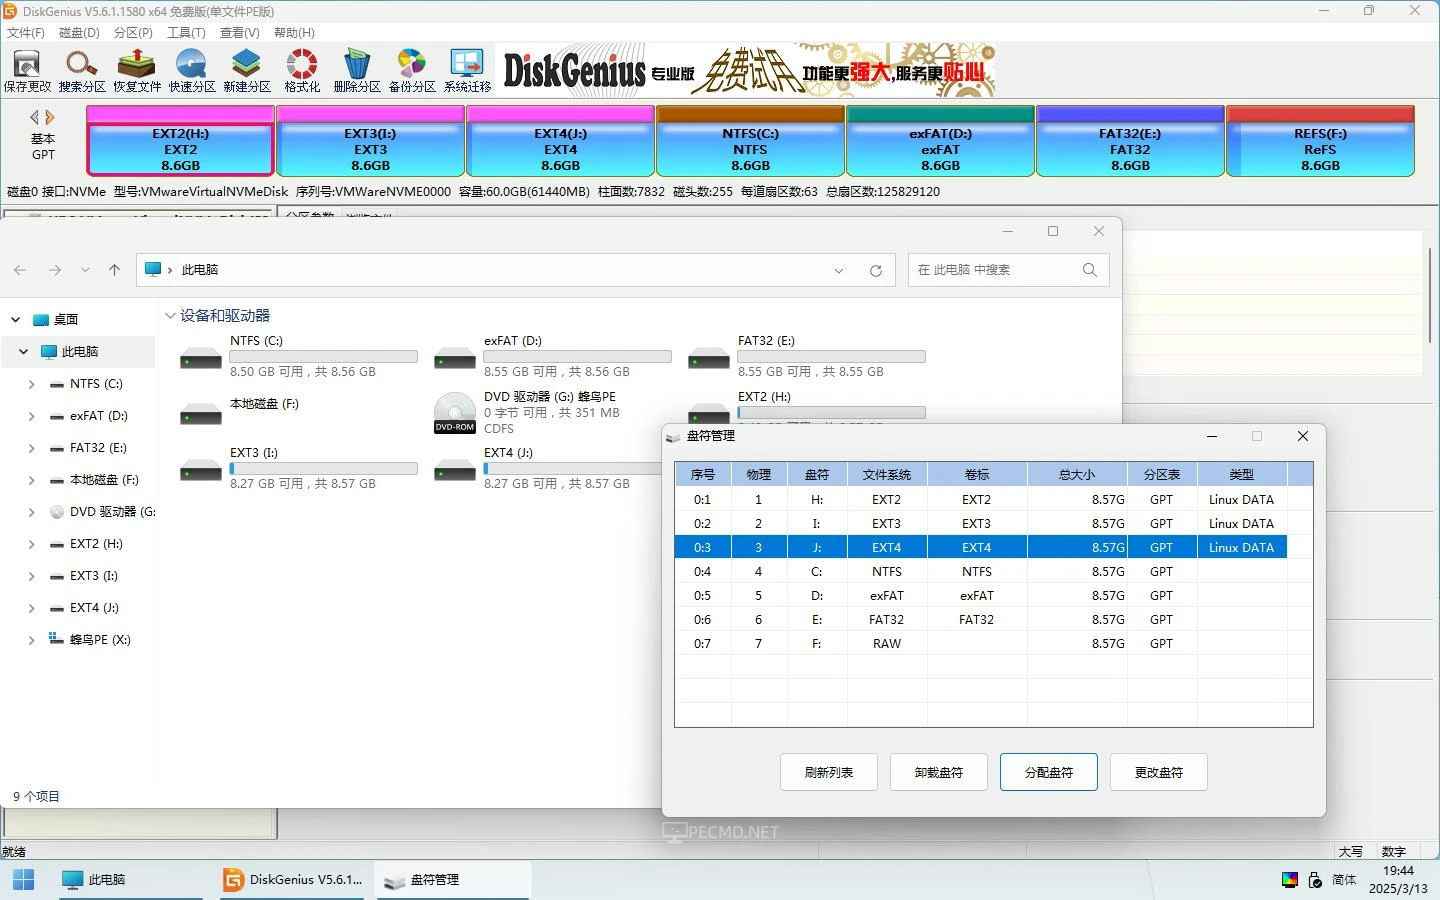Select 蜂鸟PE (X:) in the navigation tree
Screen dimensions: 1440x900
100,640
